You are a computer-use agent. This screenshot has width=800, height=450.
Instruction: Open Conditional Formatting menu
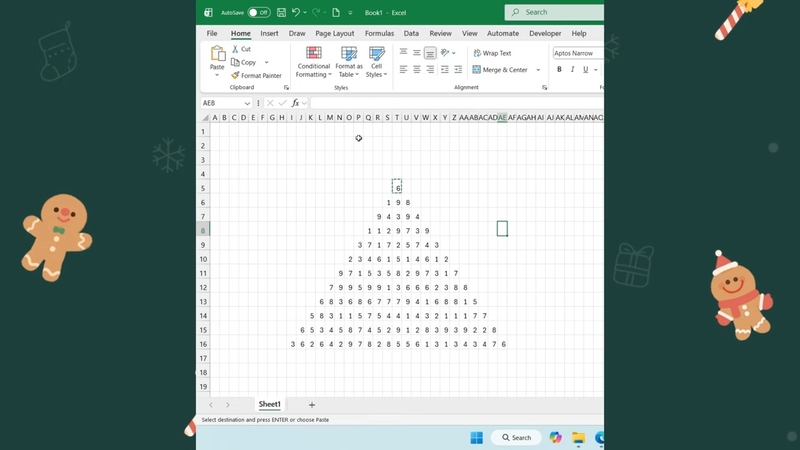(x=314, y=62)
